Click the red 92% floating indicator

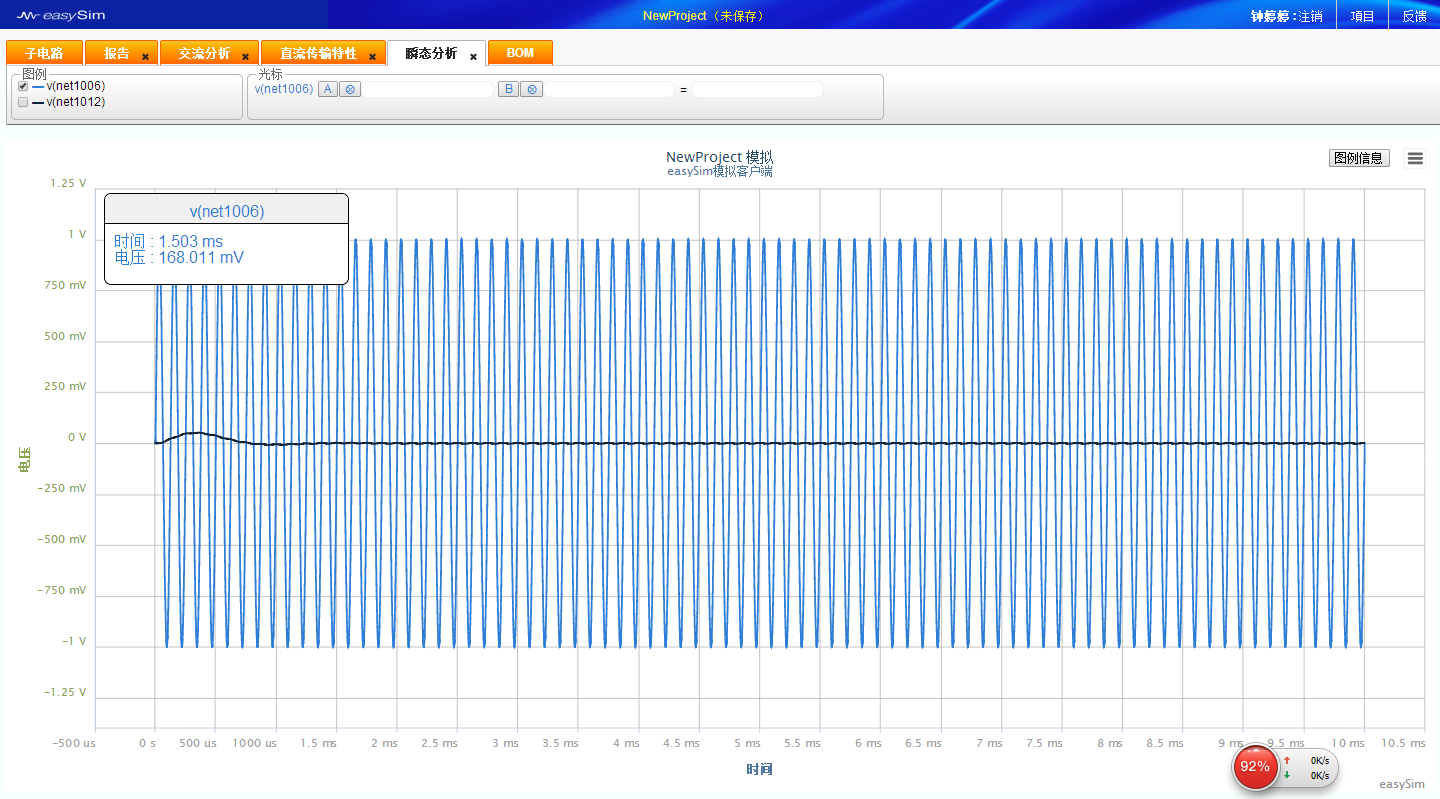(x=1254, y=767)
